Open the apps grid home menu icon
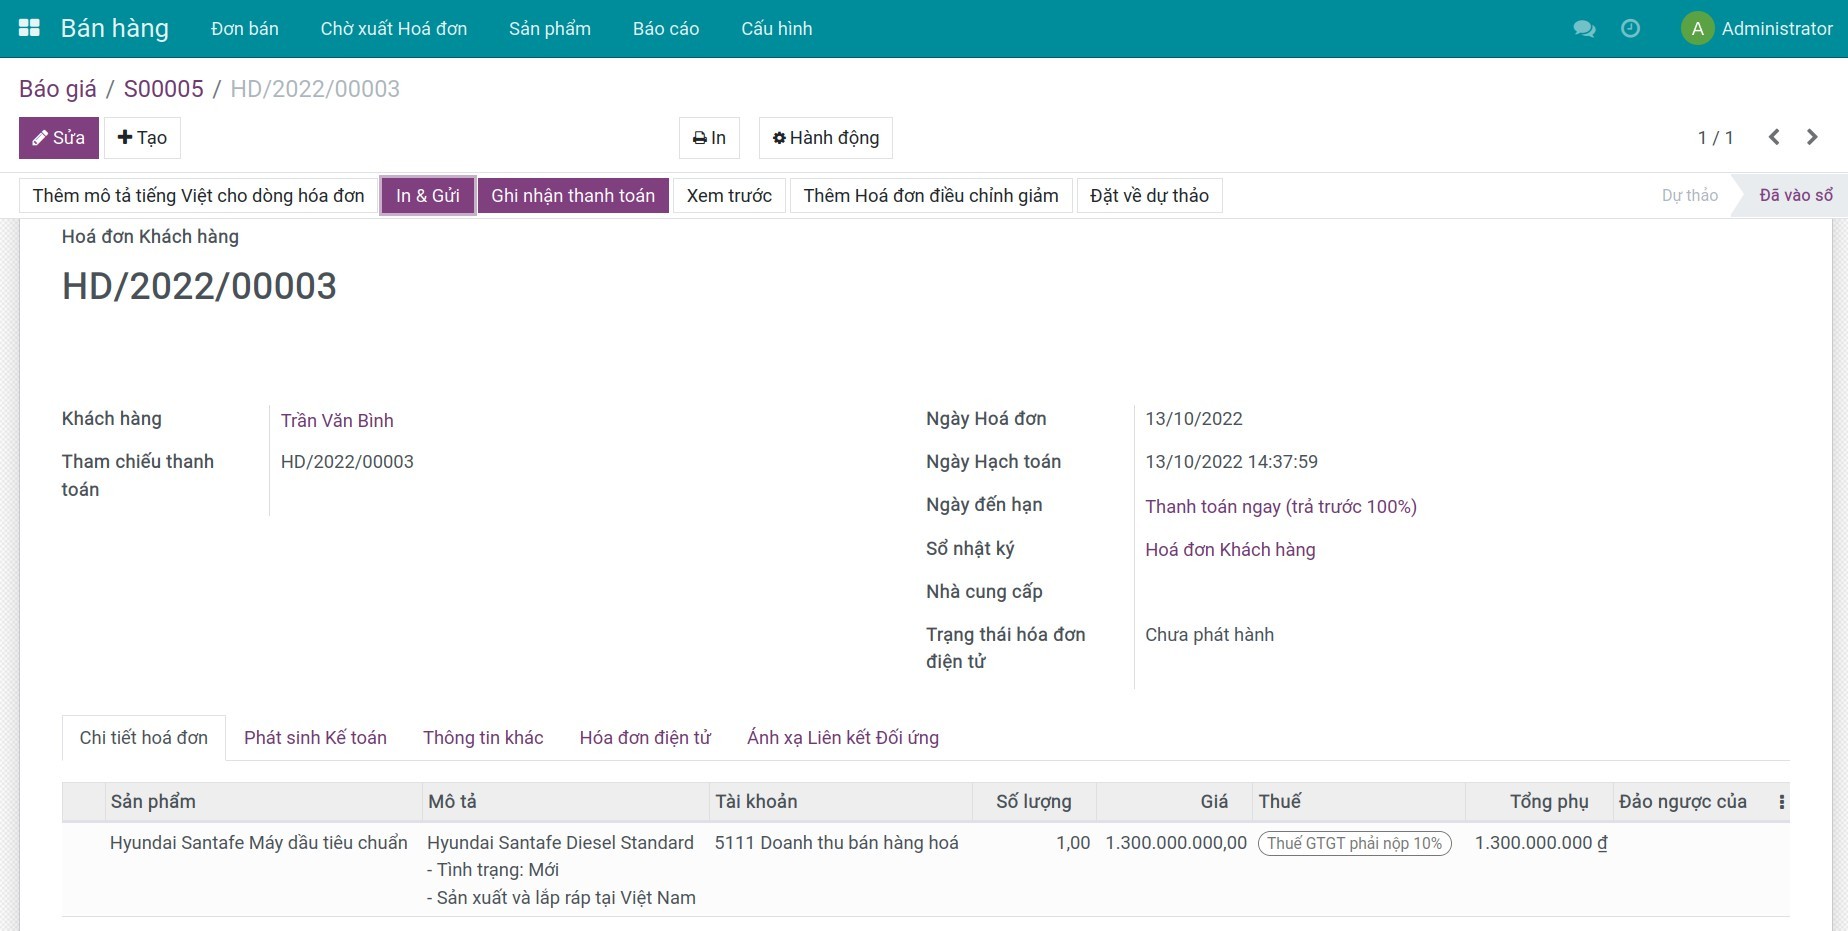 click(x=30, y=28)
